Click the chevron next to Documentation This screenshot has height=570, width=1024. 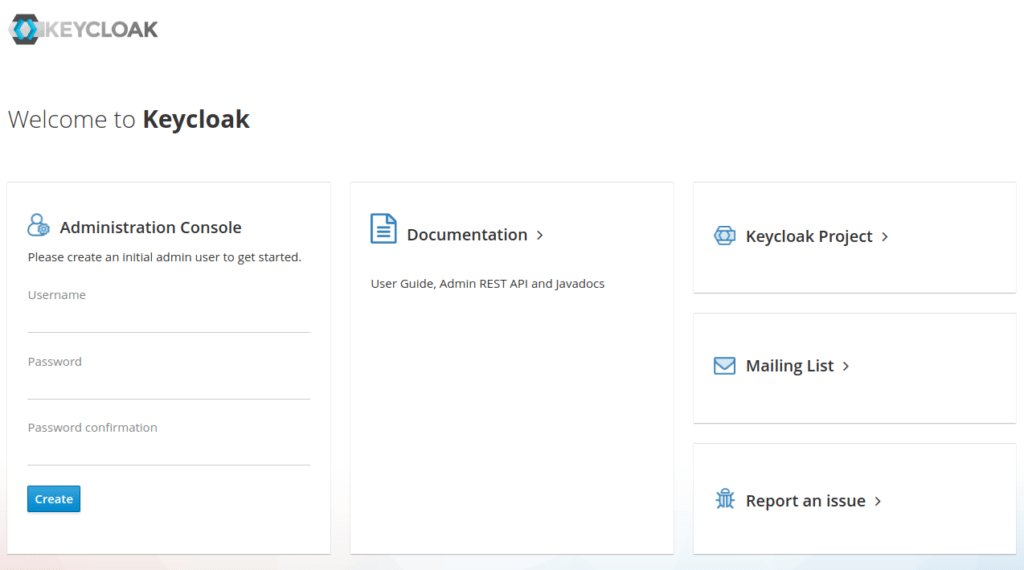click(540, 235)
